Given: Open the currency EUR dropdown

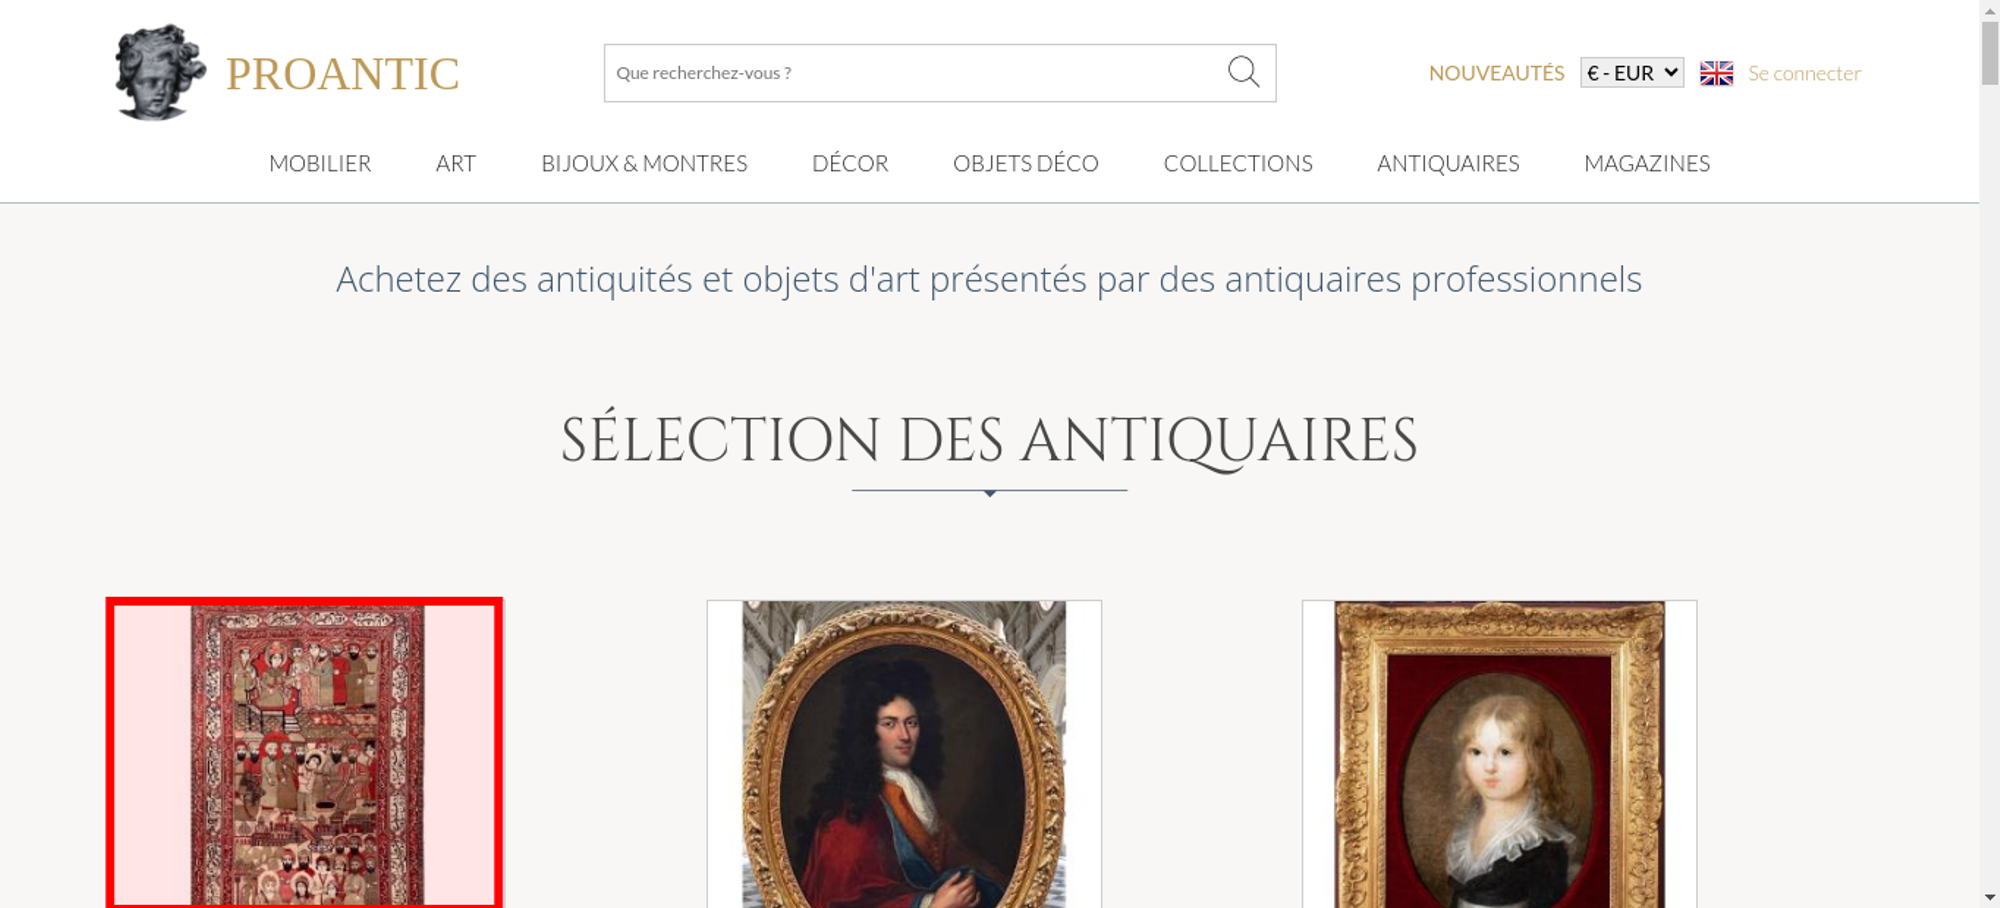Looking at the screenshot, I should click(1632, 73).
